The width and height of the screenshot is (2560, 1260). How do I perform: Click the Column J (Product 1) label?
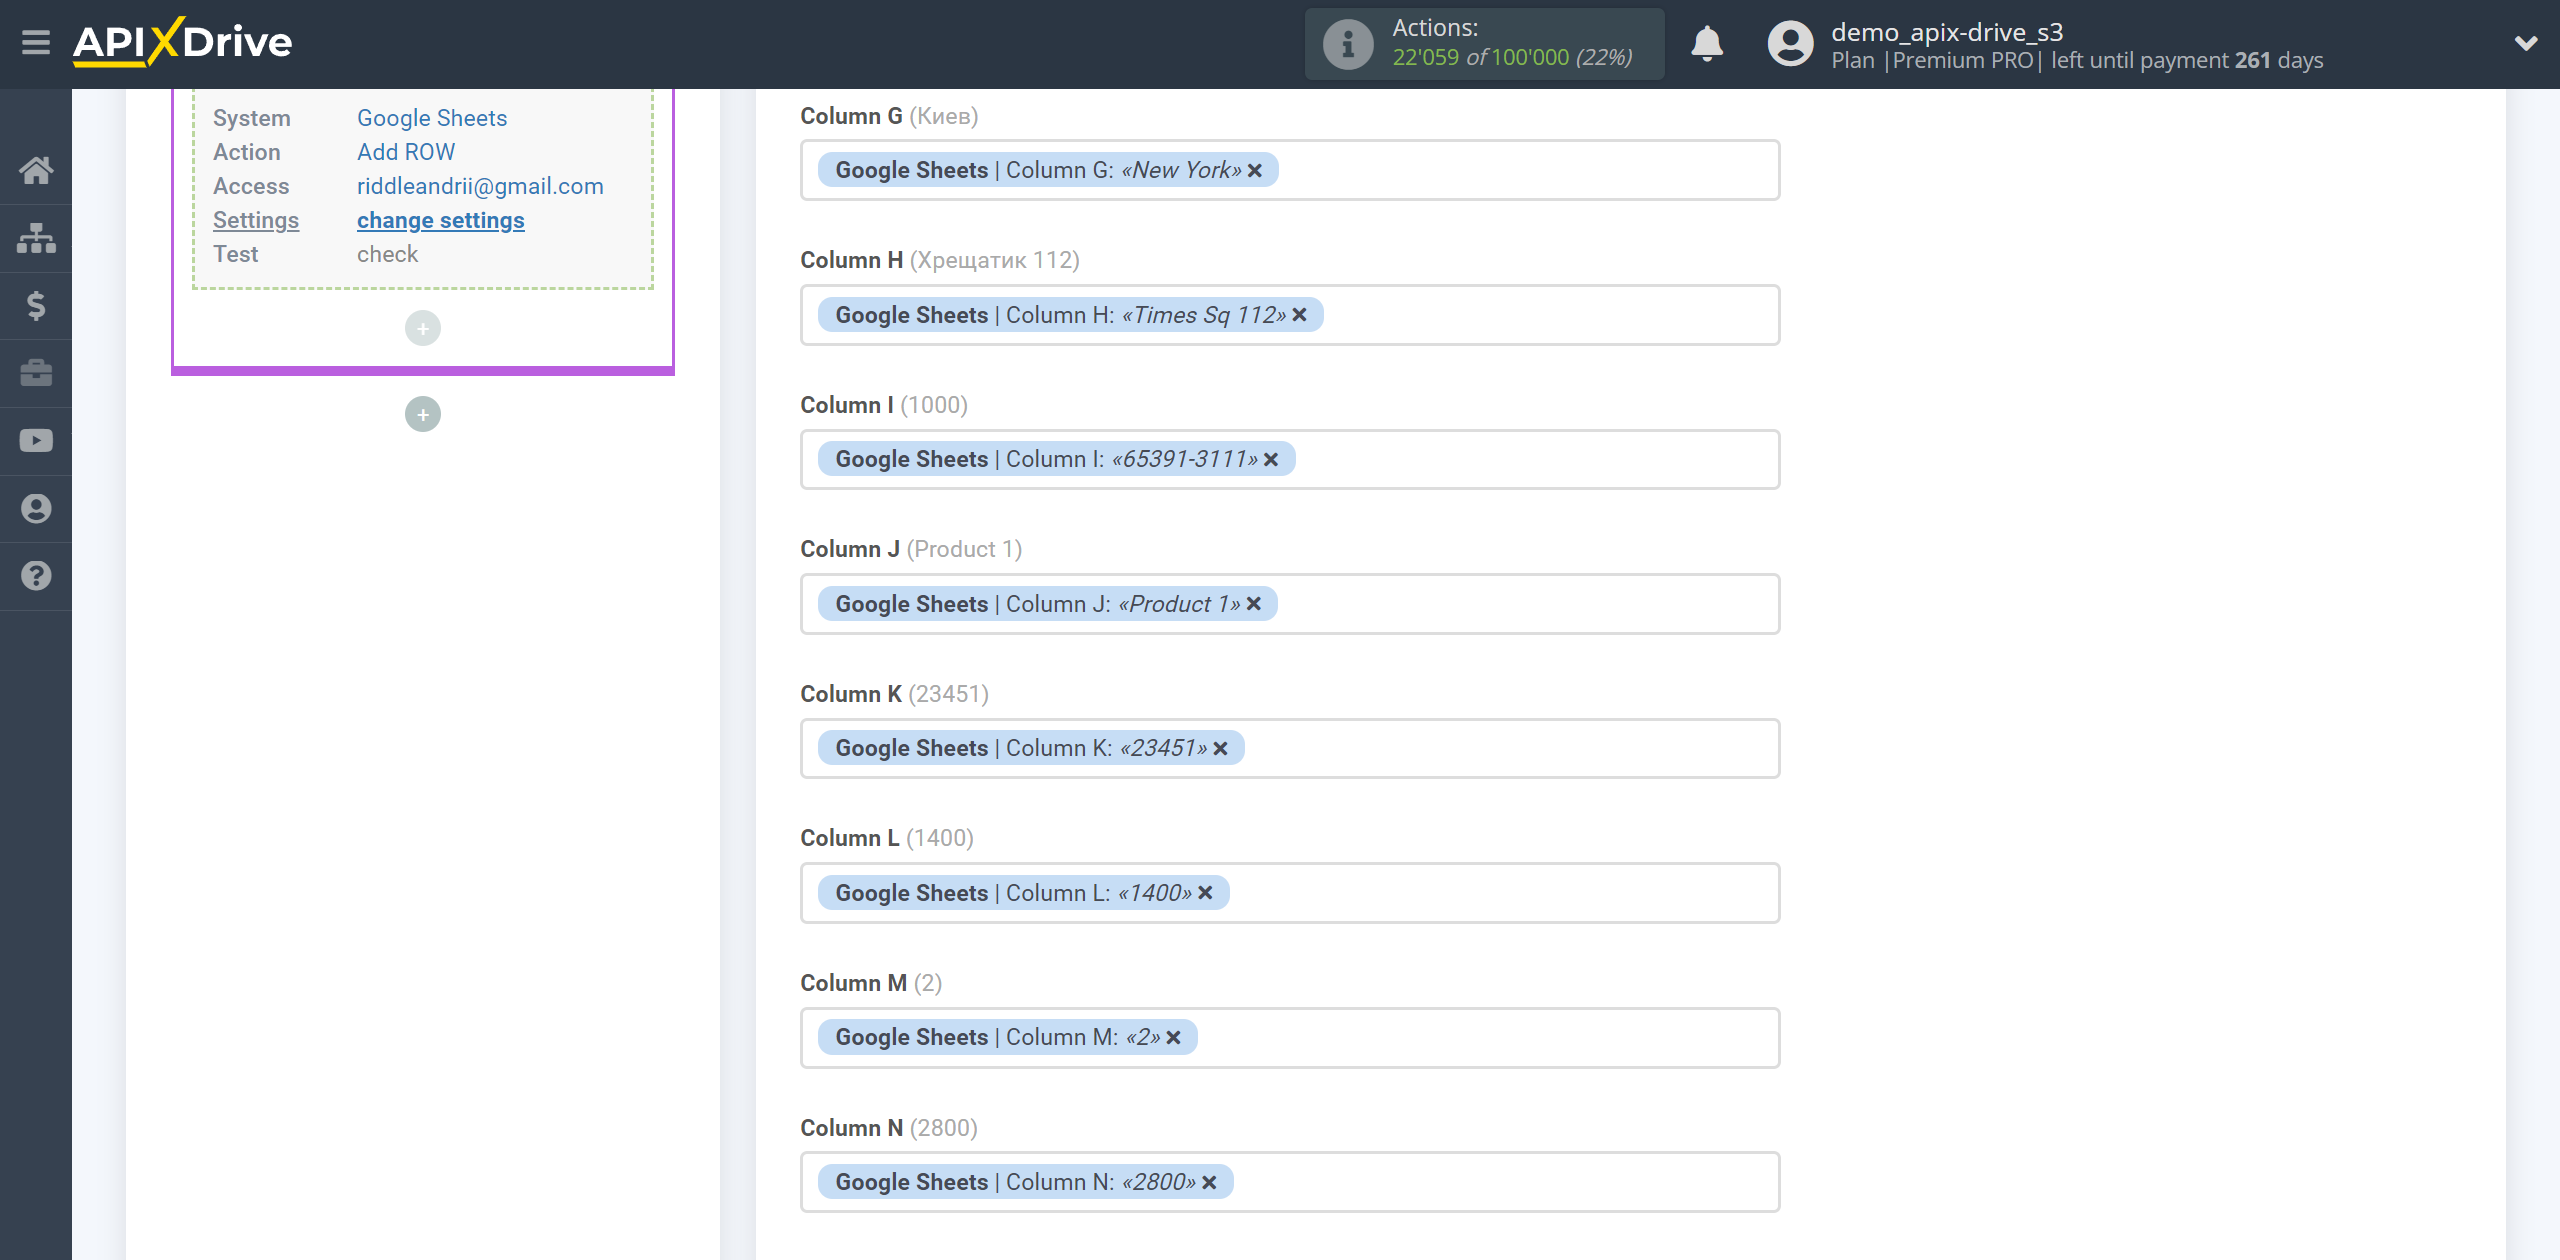[911, 549]
